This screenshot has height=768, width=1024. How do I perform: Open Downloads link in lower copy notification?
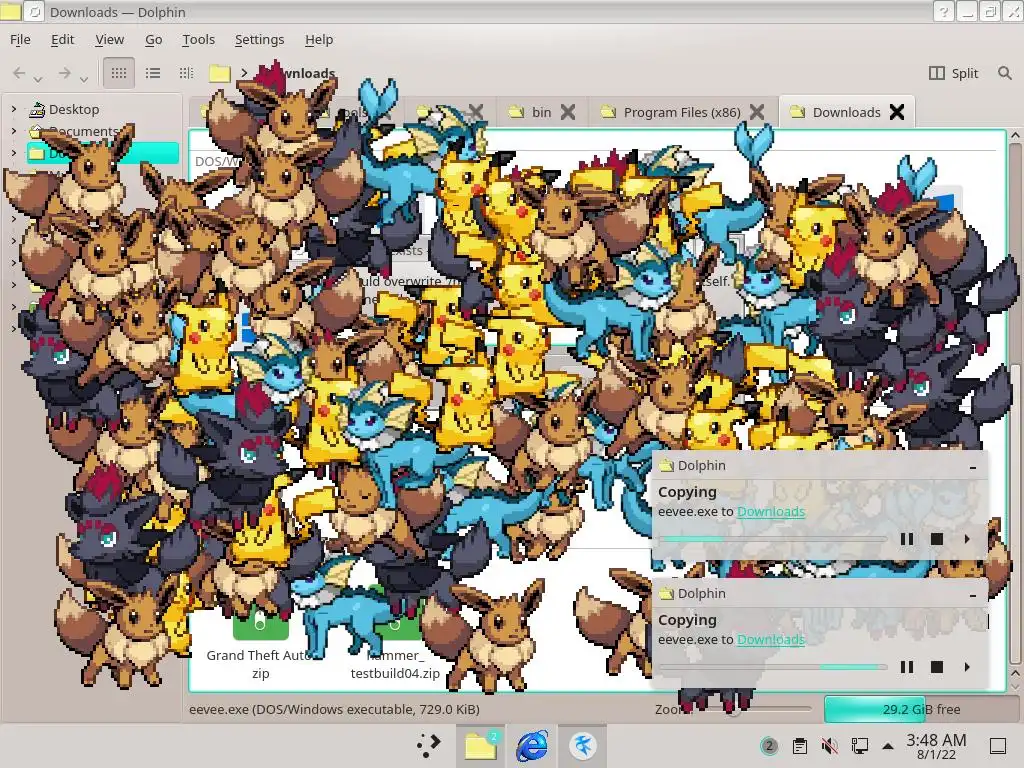771,639
